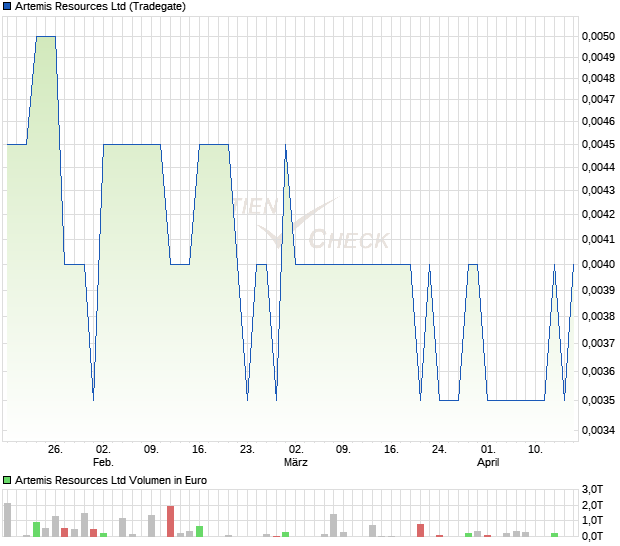This screenshot has width=620, height=546.
Task: Click the 1,0T volume axis label
Action: point(592,520)
